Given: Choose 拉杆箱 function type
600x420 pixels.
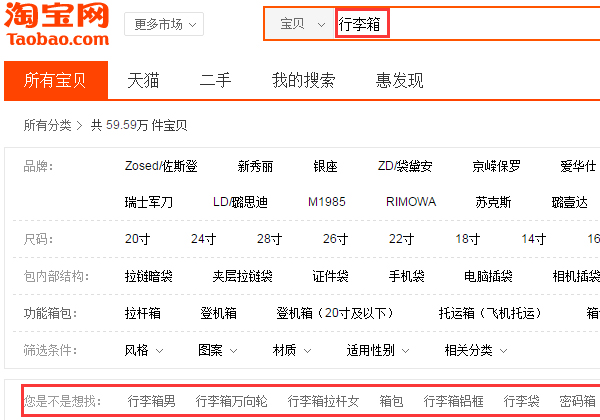Looking at the screenshot, I should pos(143,313).
